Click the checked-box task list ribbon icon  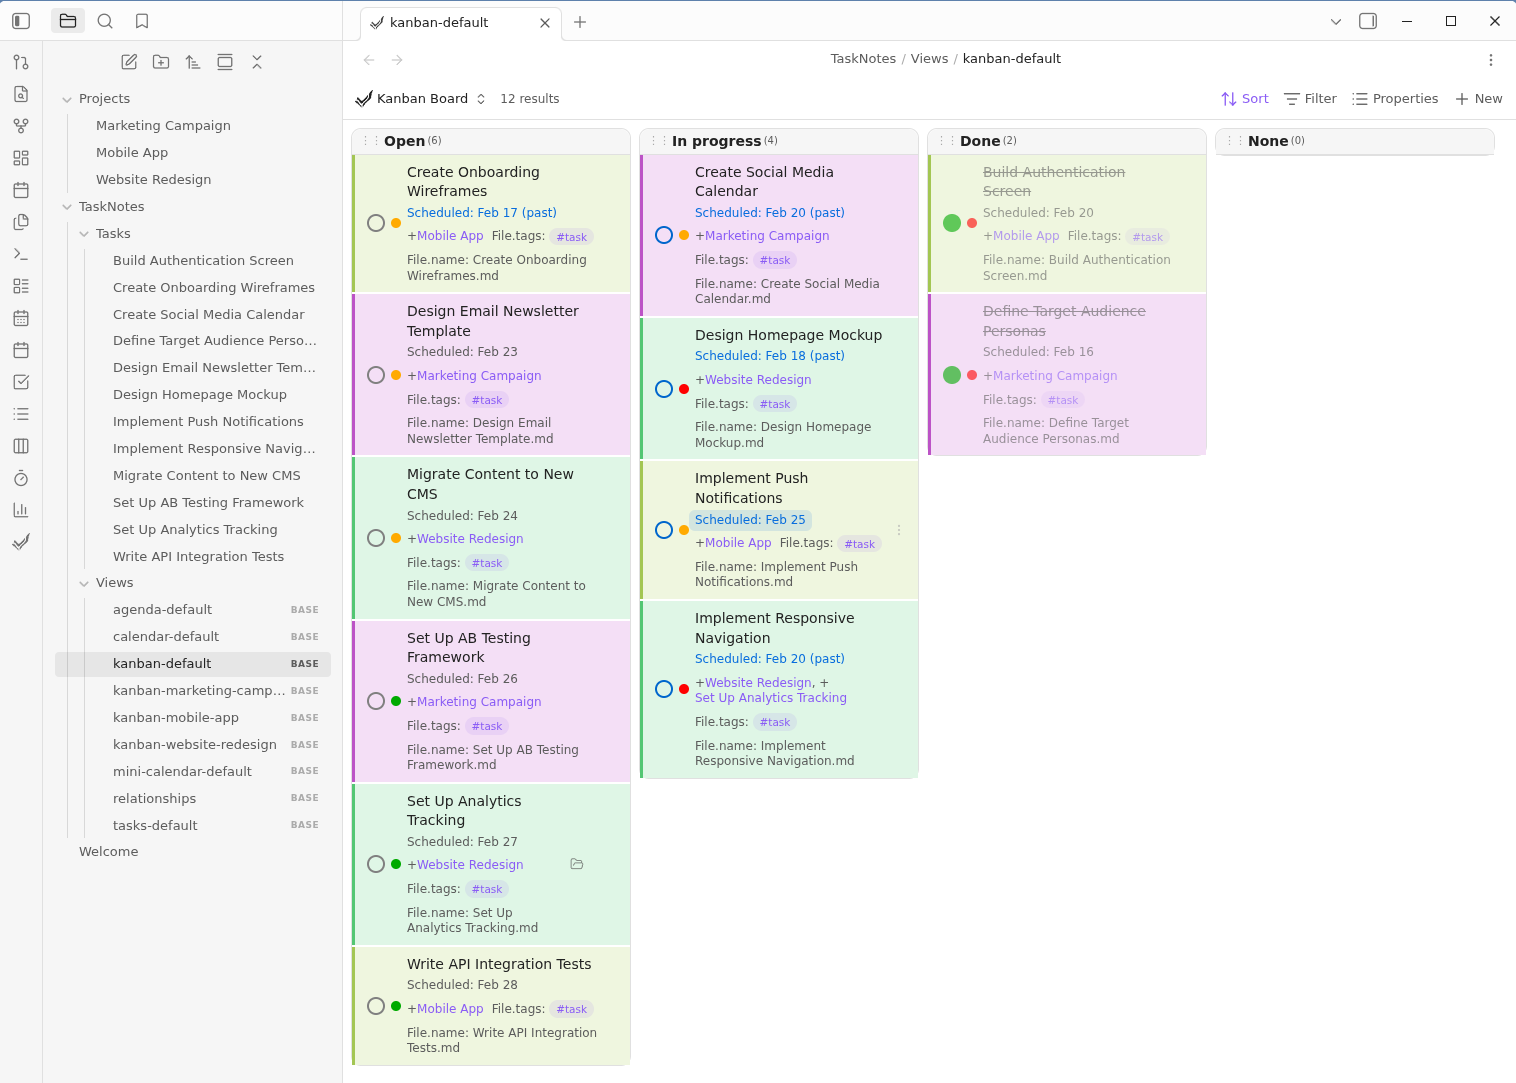21,382
